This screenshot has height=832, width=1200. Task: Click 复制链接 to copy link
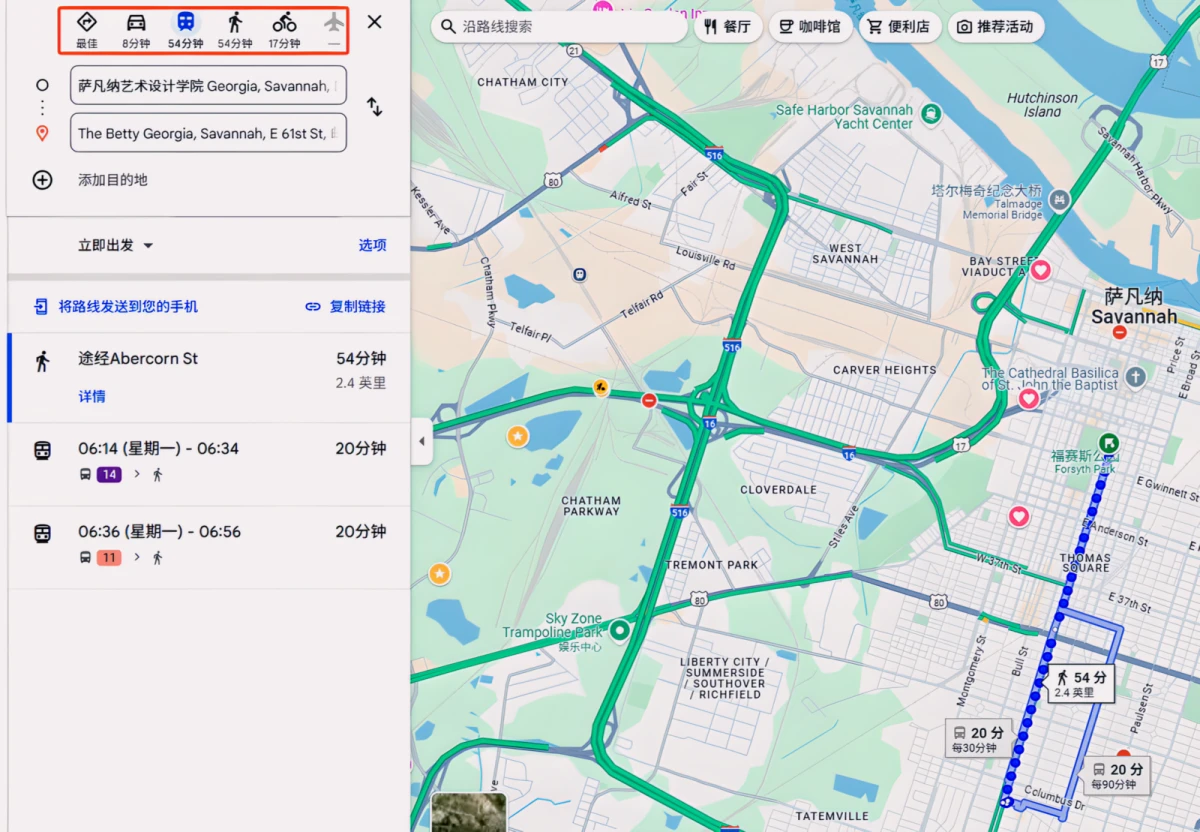pyautogui.click(x=345, y=307)
